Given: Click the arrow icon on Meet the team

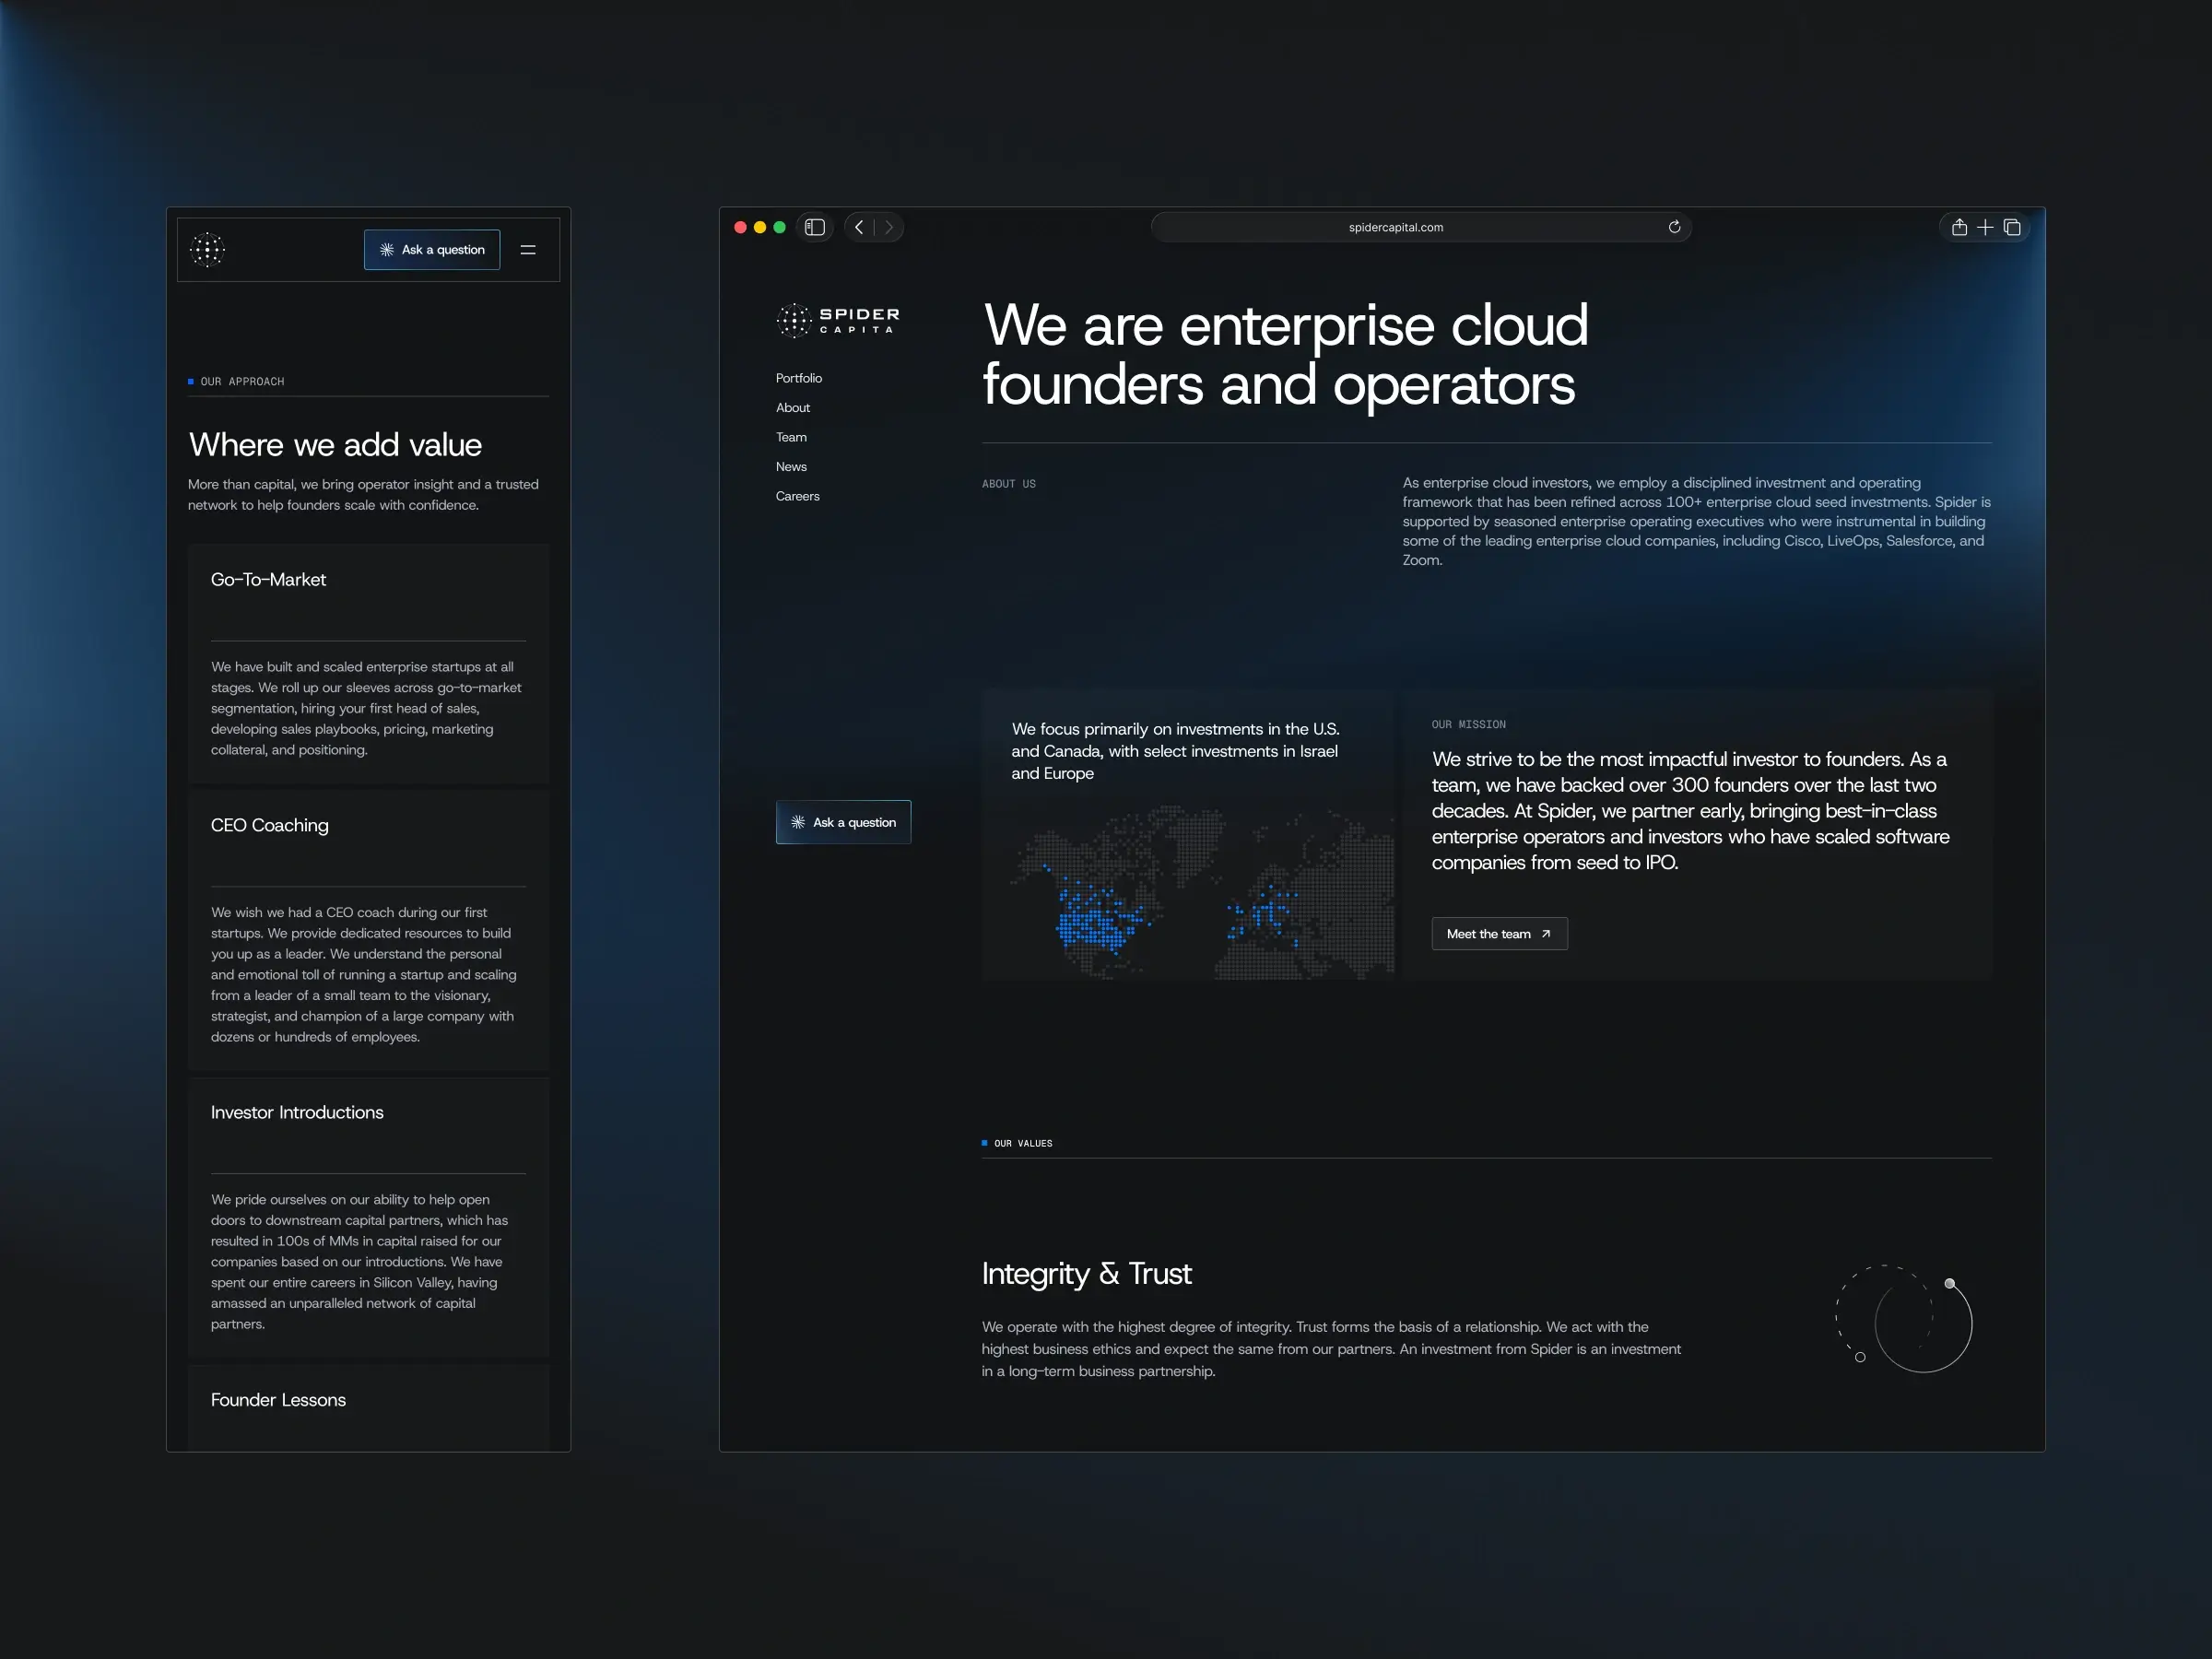Looking at the screenshot, I should tap(1546, 934).
